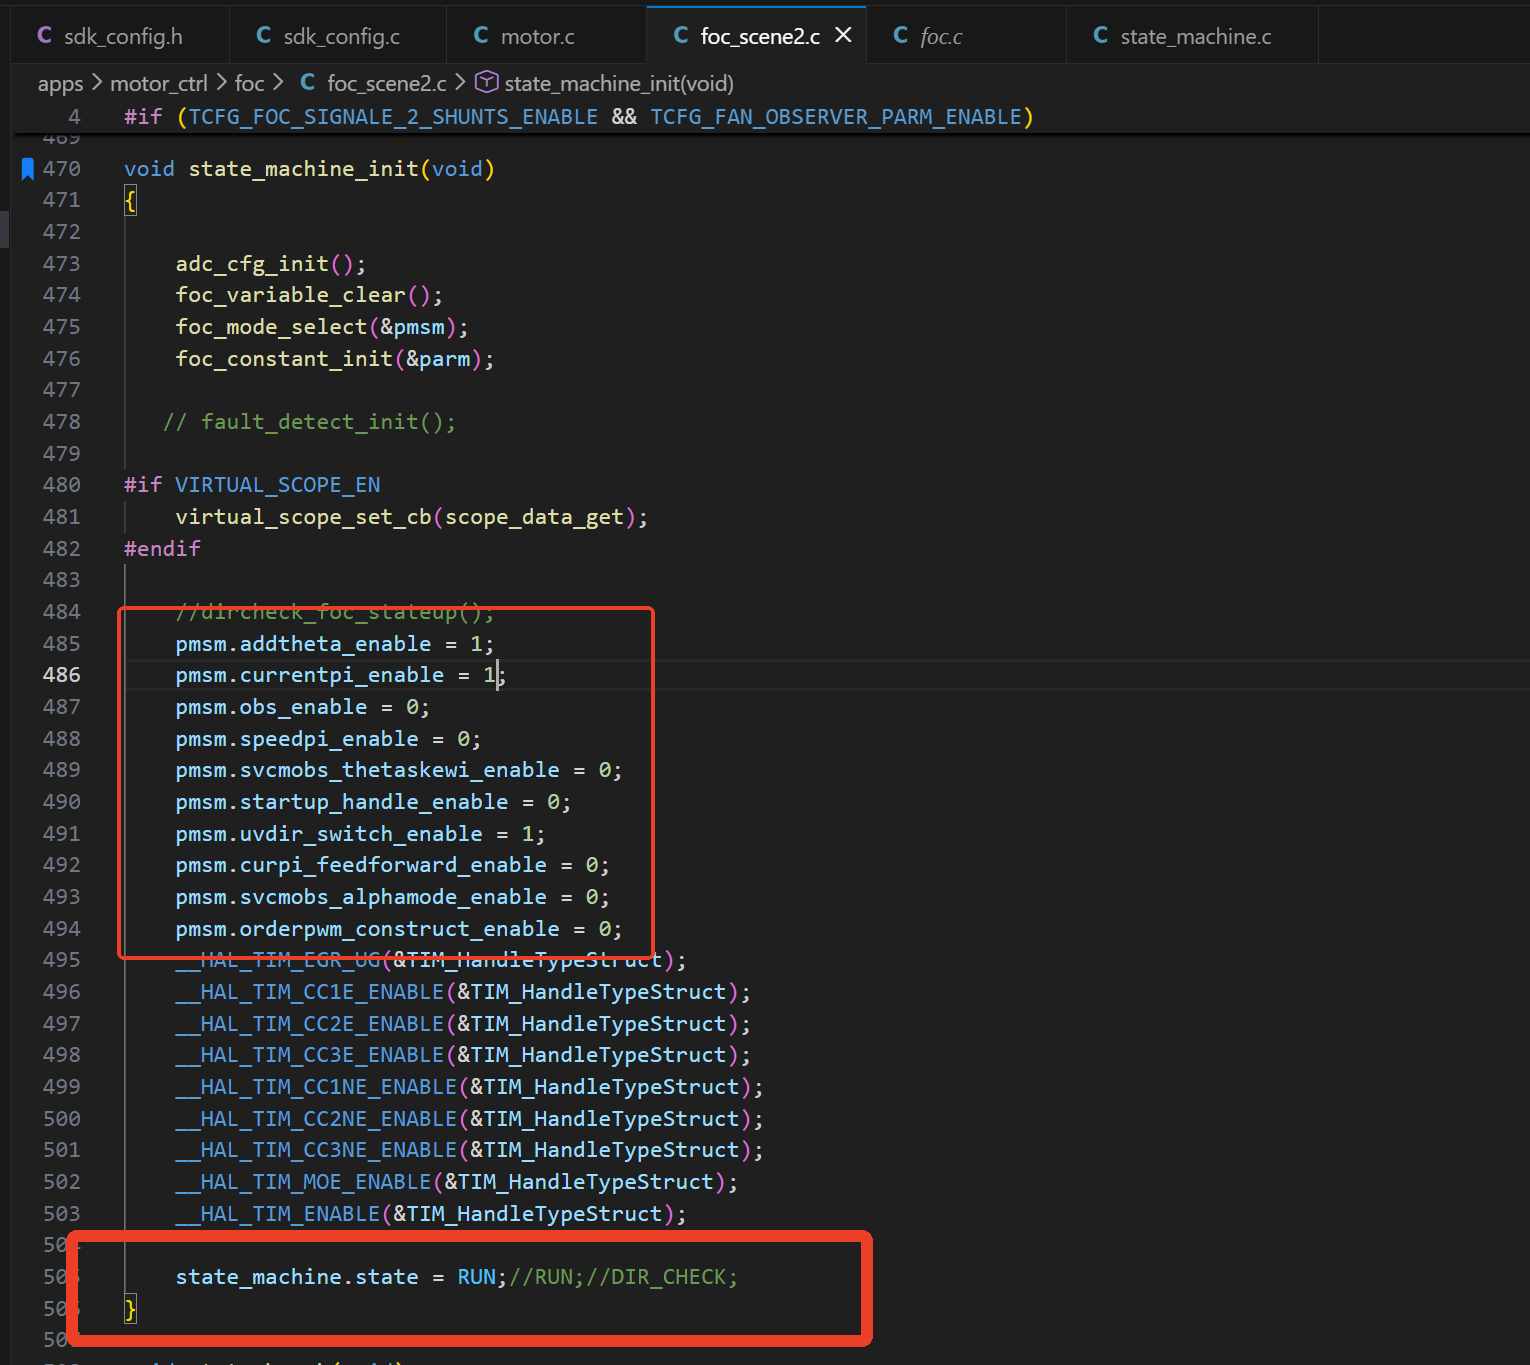Place cursor on void state_machine_init(void) declaration
This screenshot has width=1530, height=1365.
pos(309,169)
